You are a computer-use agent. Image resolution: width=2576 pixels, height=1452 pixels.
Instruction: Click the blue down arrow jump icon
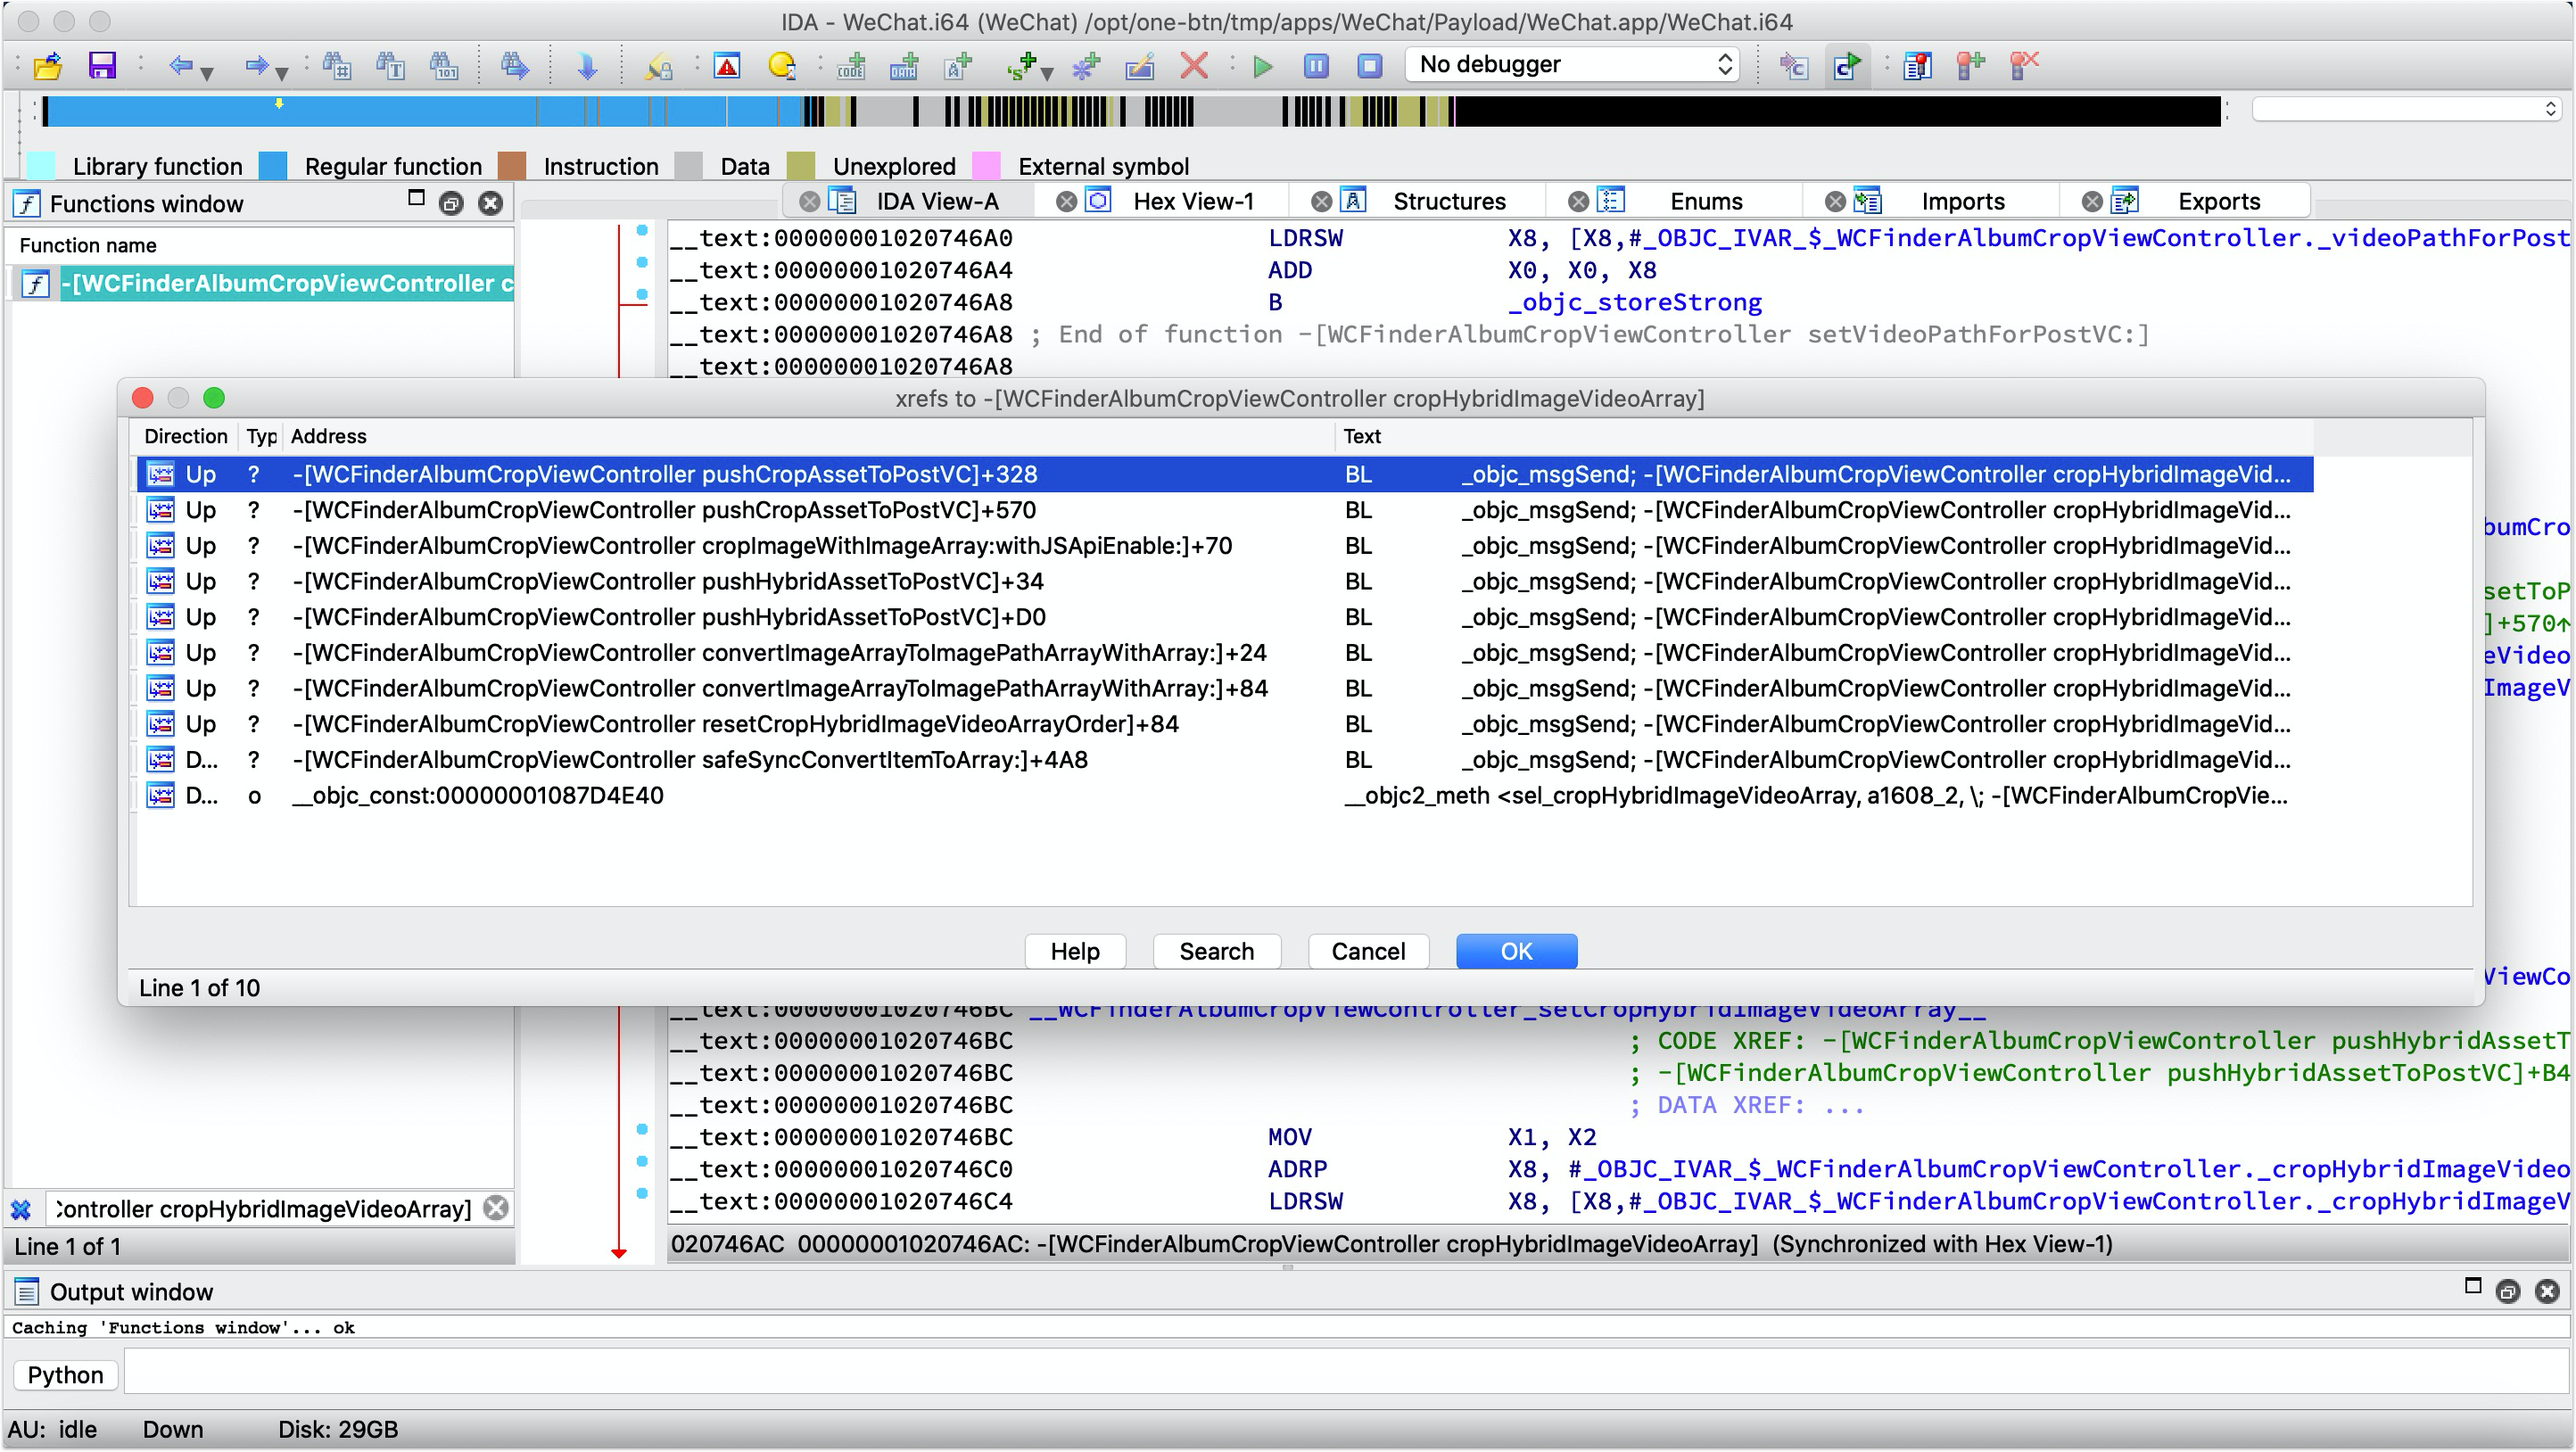pos(587,66)
